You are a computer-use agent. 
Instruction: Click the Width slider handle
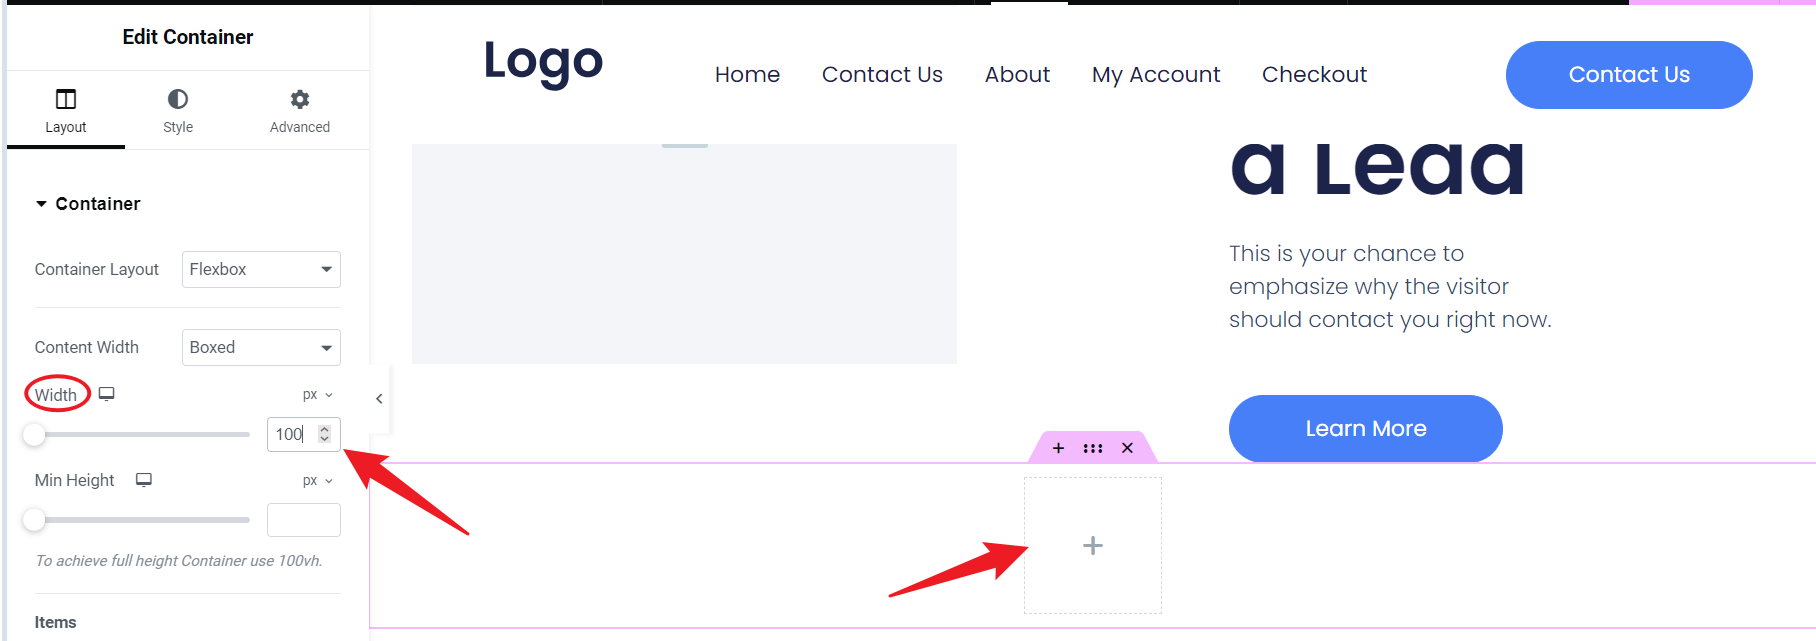click(x=35, y=434)
